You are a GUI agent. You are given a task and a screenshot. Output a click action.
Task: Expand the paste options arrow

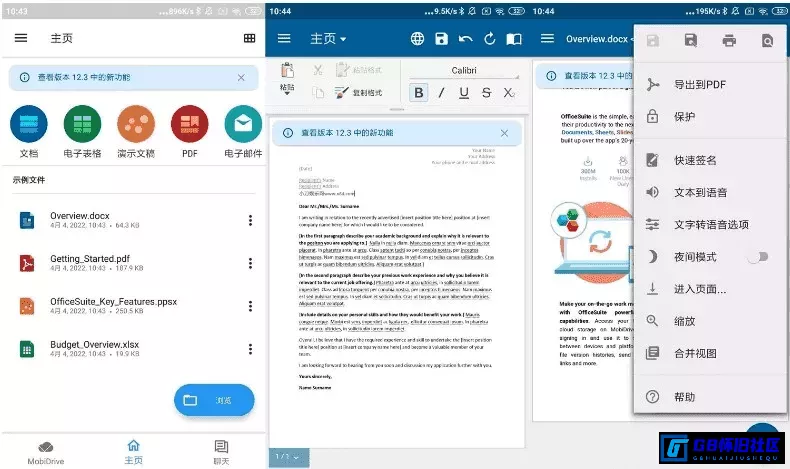point(287,93)
